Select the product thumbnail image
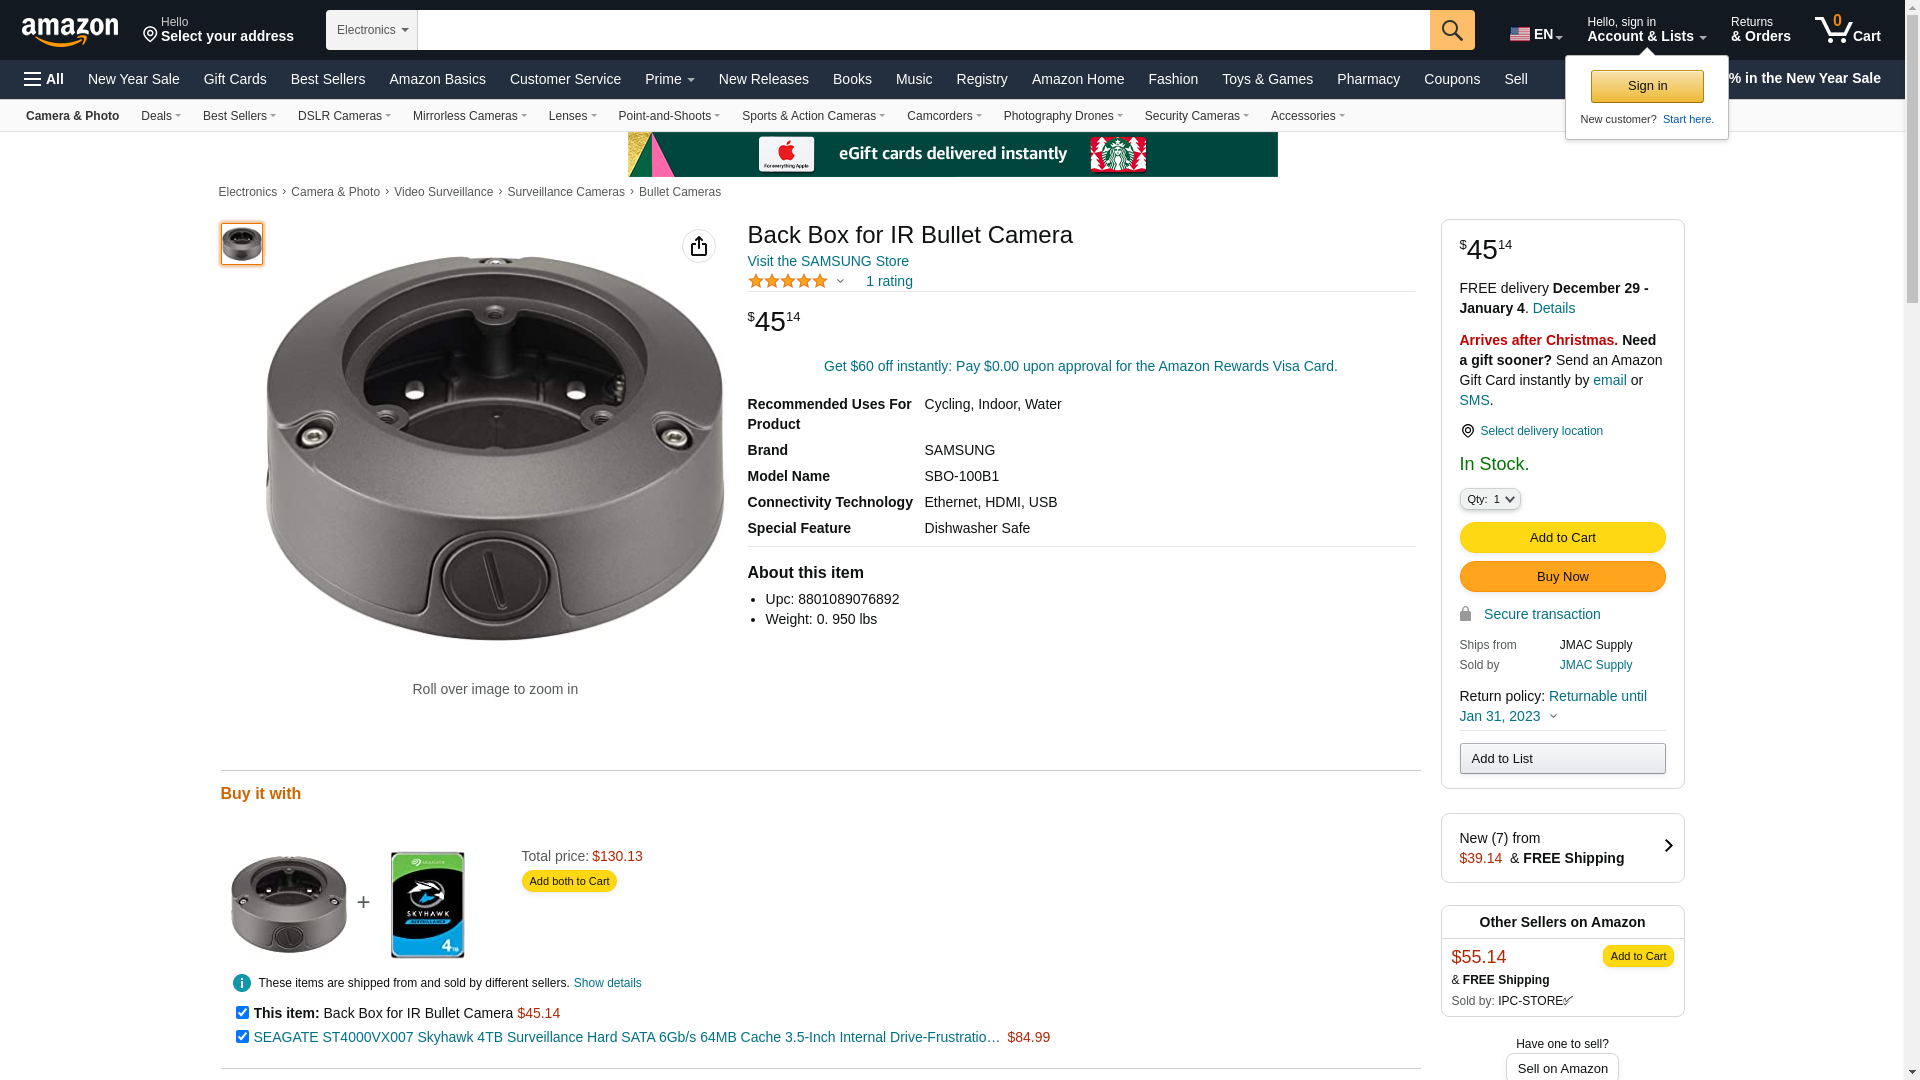 pyautogui.click(x=242, y=244)
